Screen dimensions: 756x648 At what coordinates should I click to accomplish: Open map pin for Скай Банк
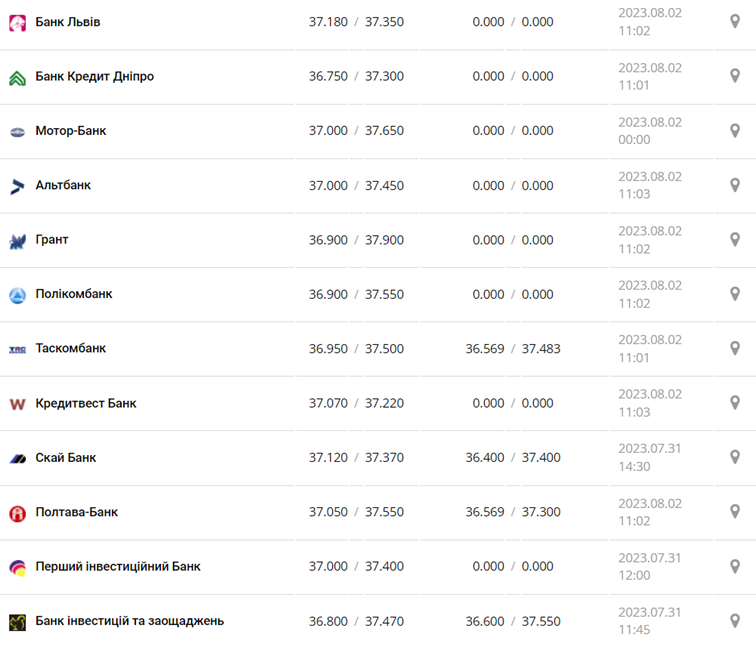[x=734, y=457]
